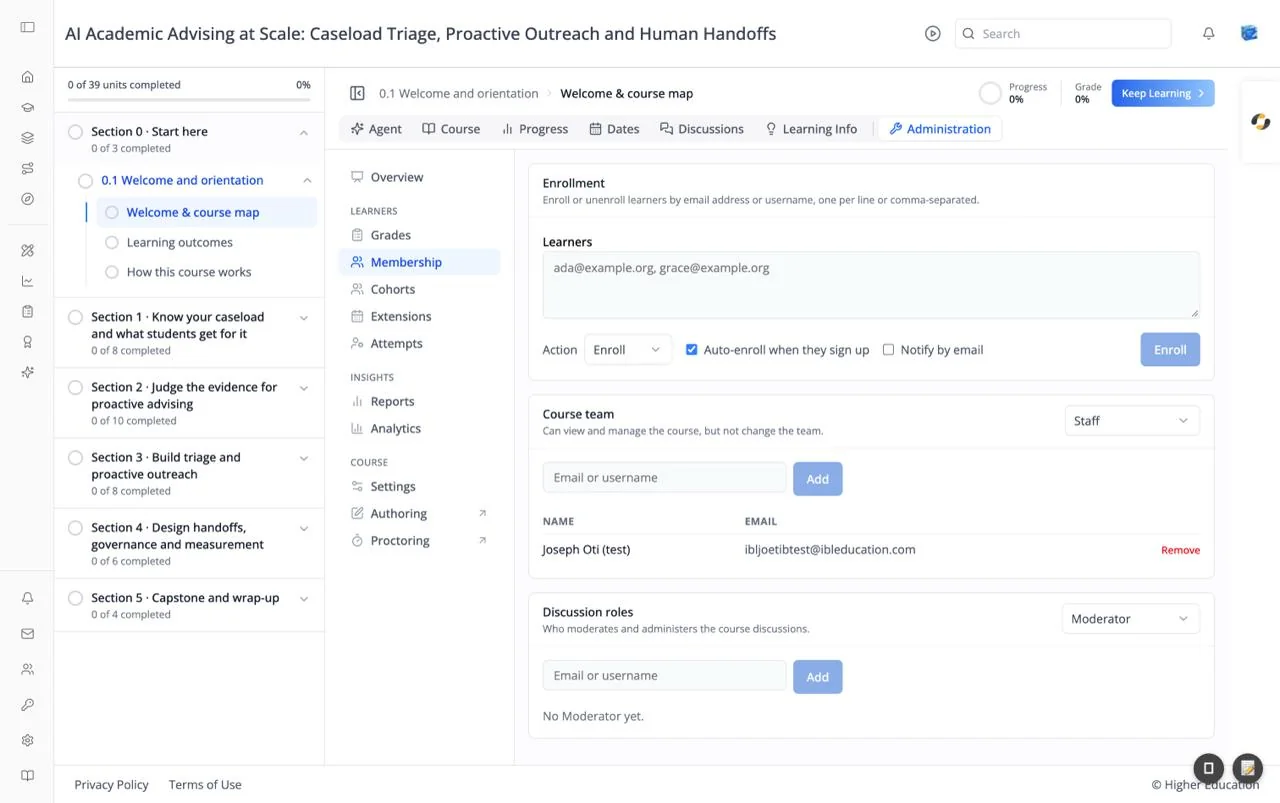Open Learning outcomes unit in outline

click(180, 242)
